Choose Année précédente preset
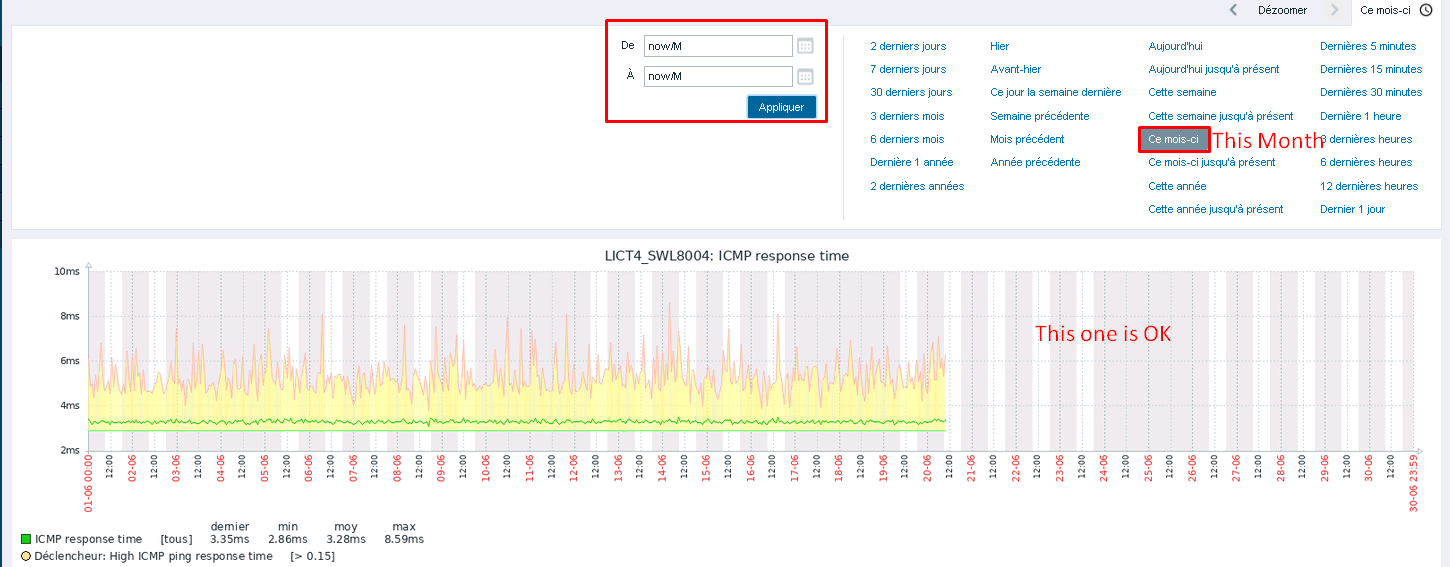 pos(1035,162)
